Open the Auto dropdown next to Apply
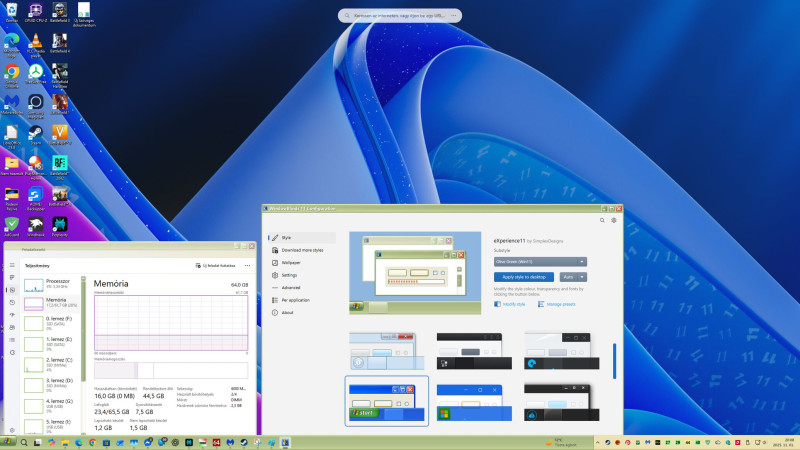The width and height of the screenshot is (800, 450). pos(573,277)
